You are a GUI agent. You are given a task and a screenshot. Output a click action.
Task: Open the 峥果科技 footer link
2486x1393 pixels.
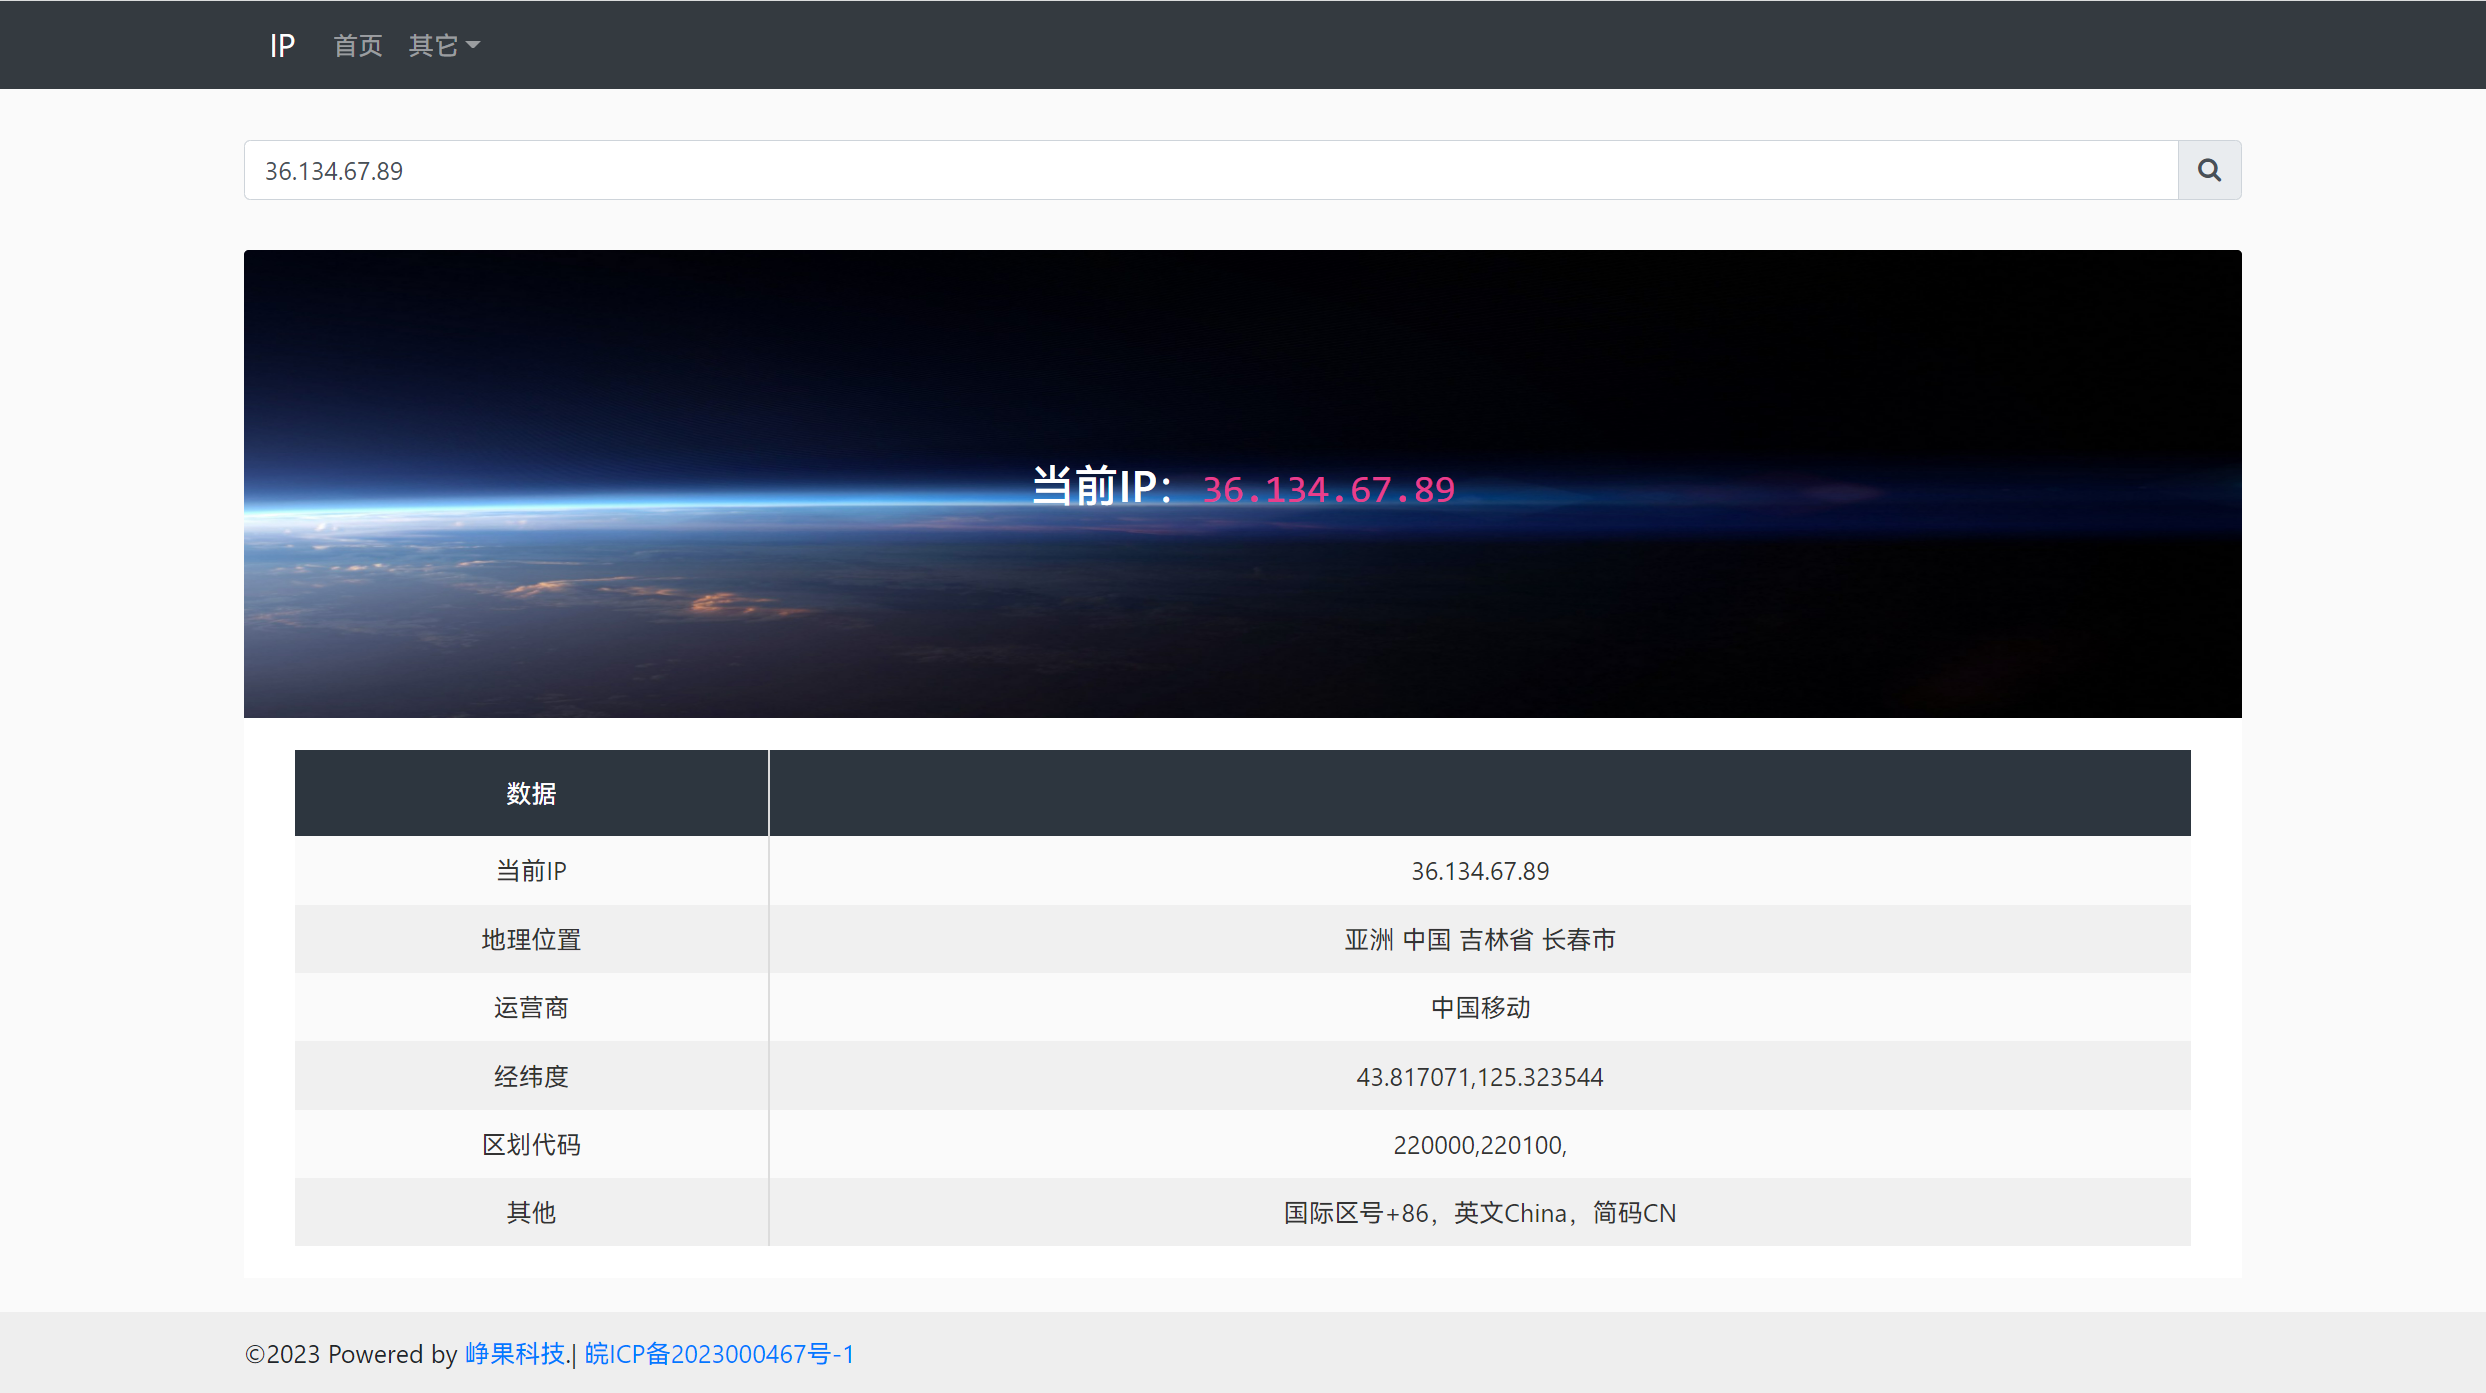pyautogui.click(x=514, y=1354)
